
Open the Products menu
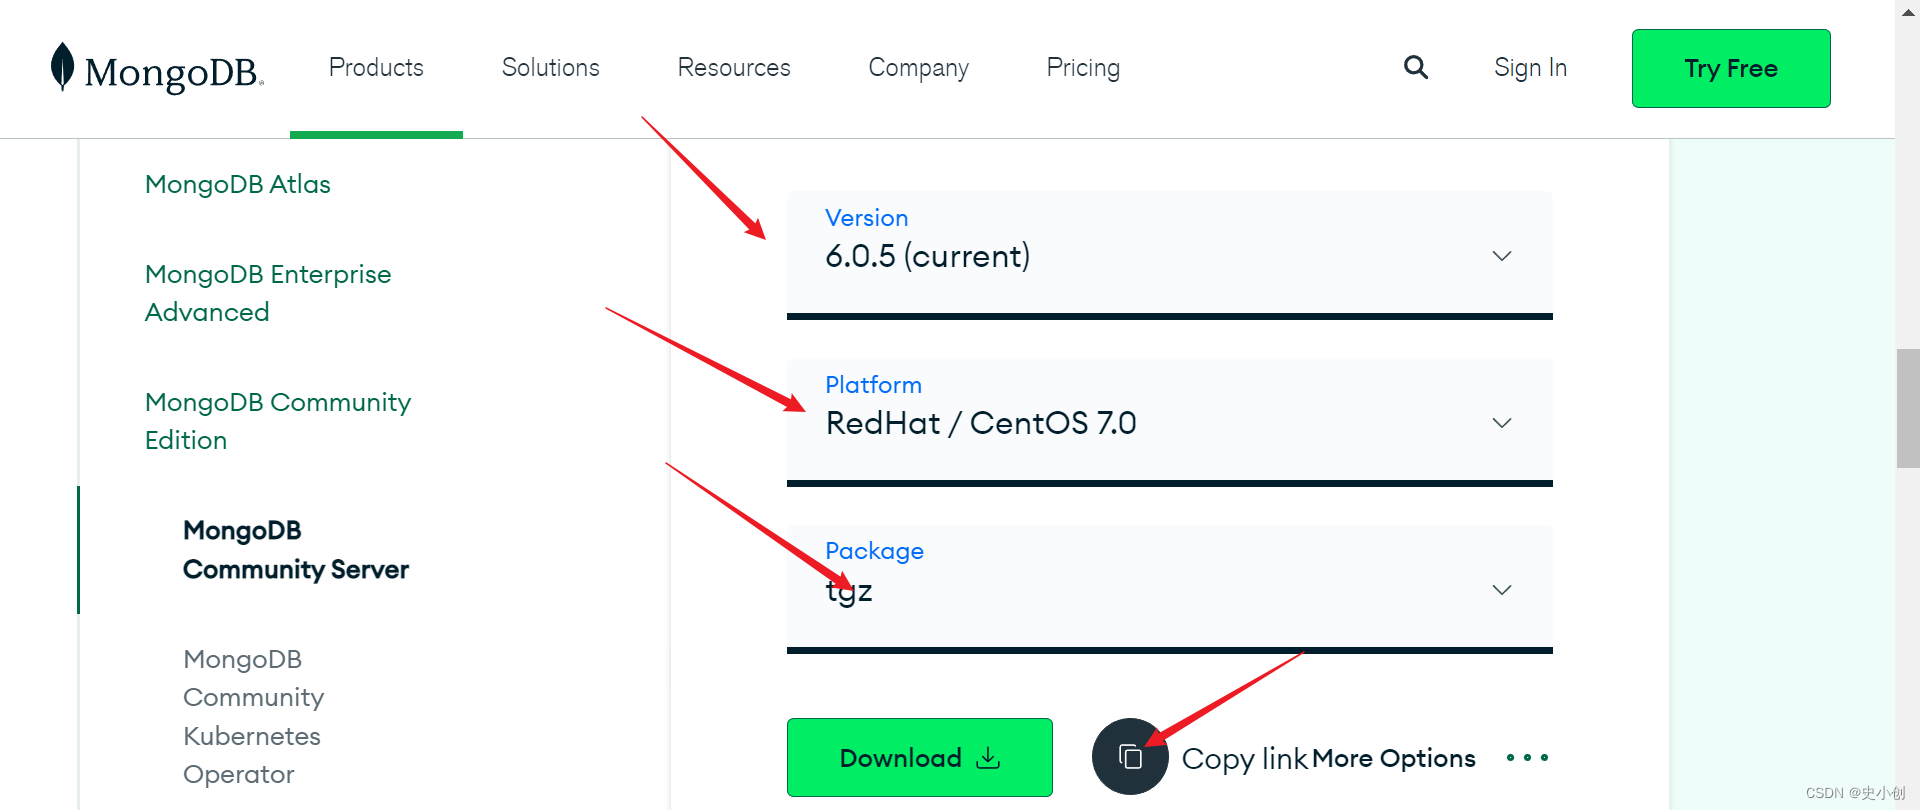click(x=376, y=67)
